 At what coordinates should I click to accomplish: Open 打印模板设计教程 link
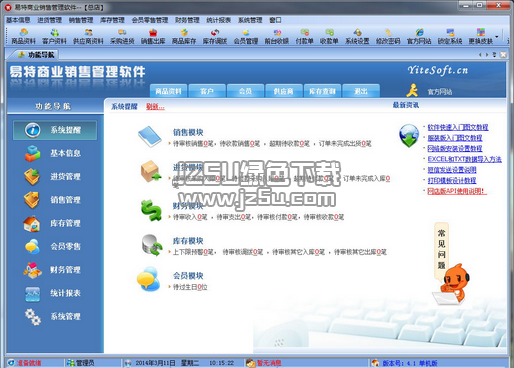452,180
